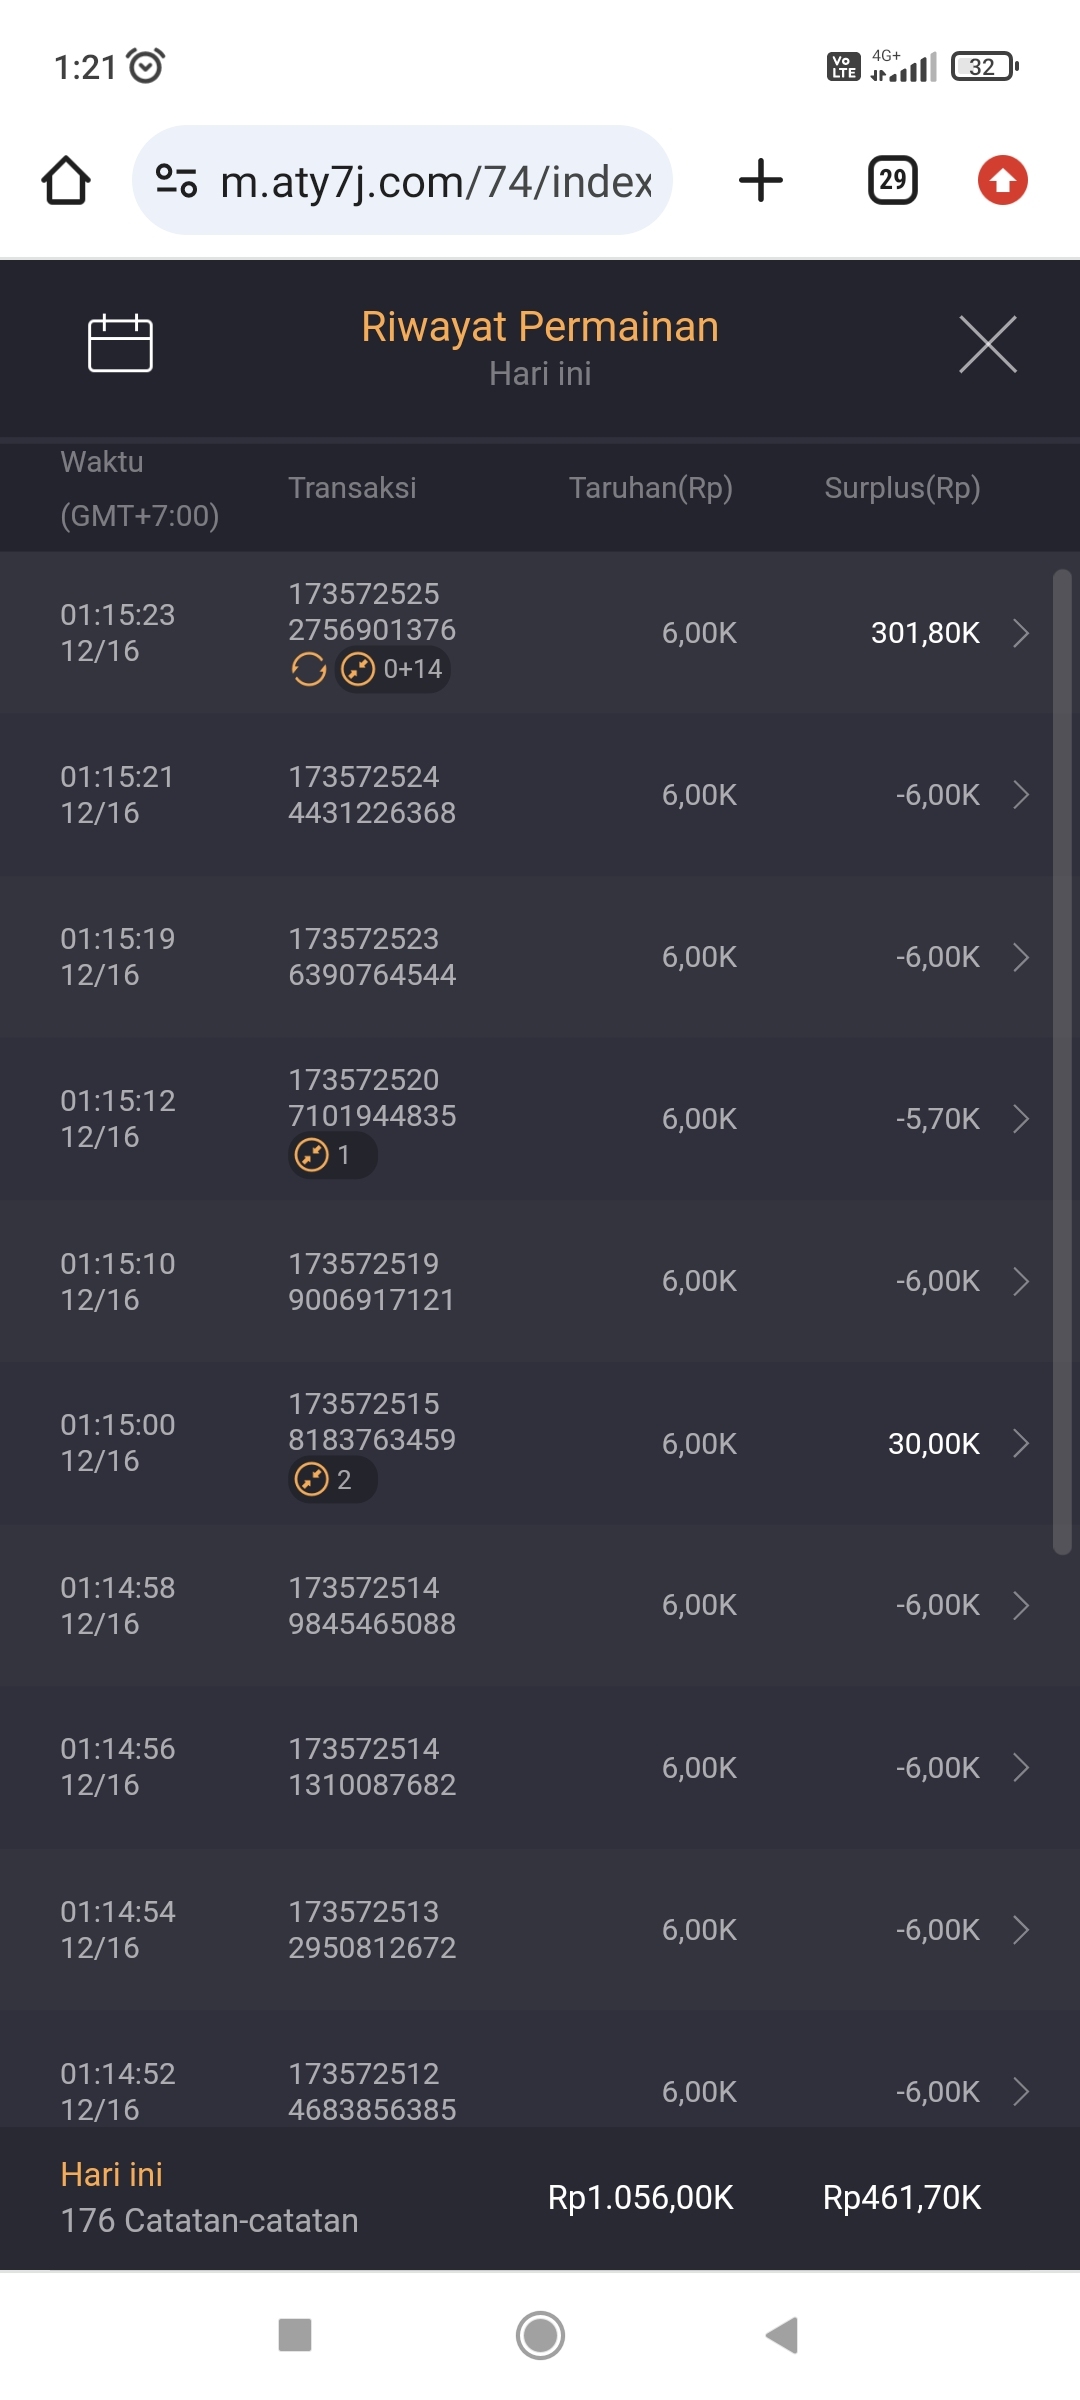Tap the 0+14 free spin badge
Viewport: 1080px width, 2400px height.
[x=394, y=669]
